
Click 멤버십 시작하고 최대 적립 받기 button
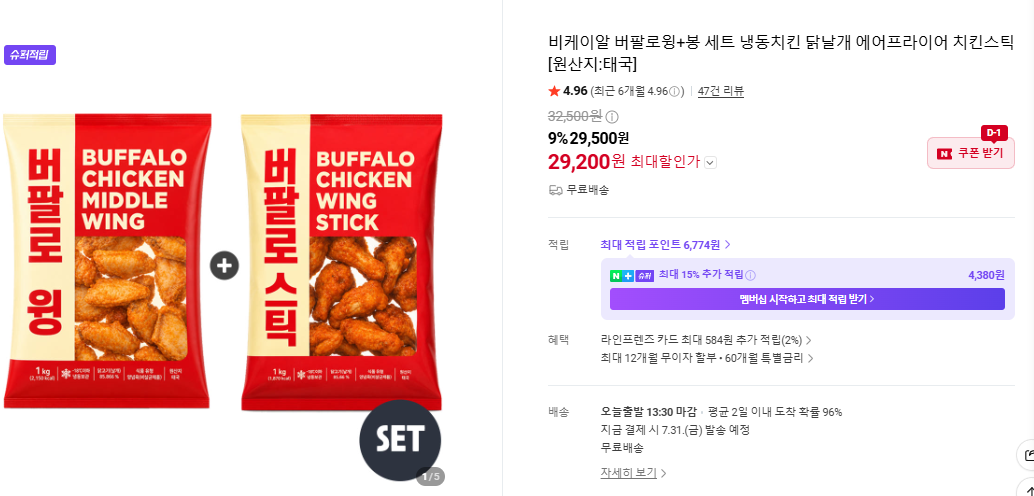[x=807, y=299]
